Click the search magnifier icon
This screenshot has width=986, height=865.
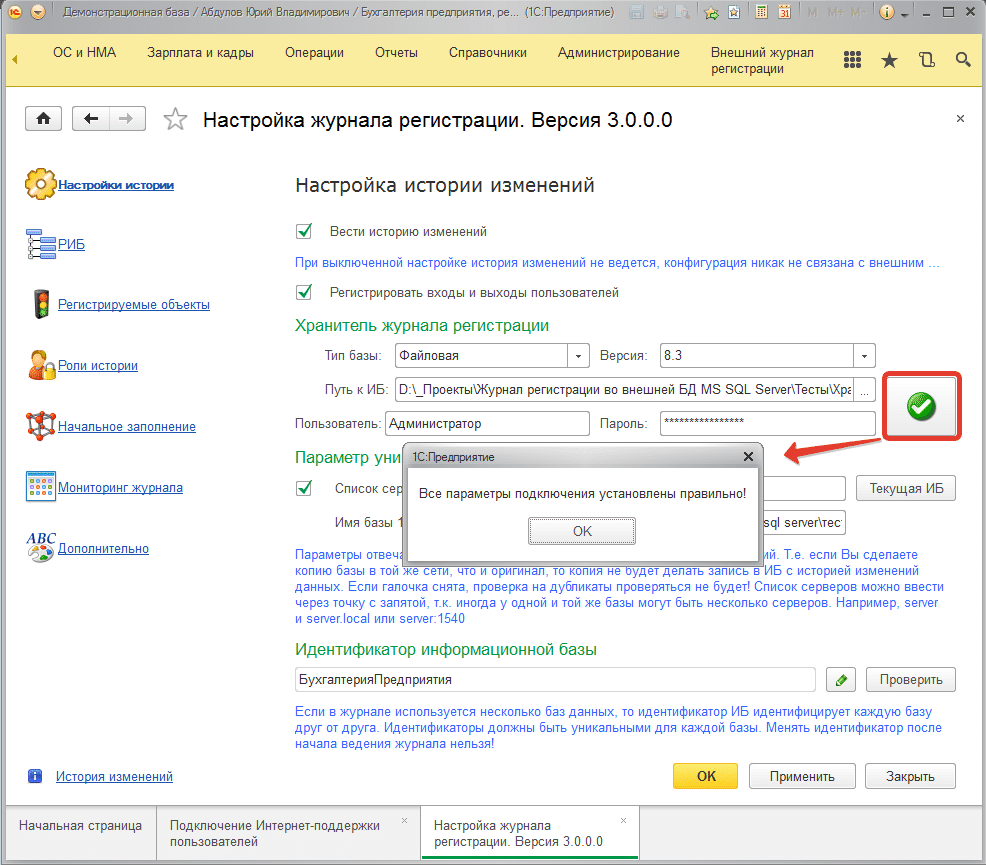pos(963,60)
